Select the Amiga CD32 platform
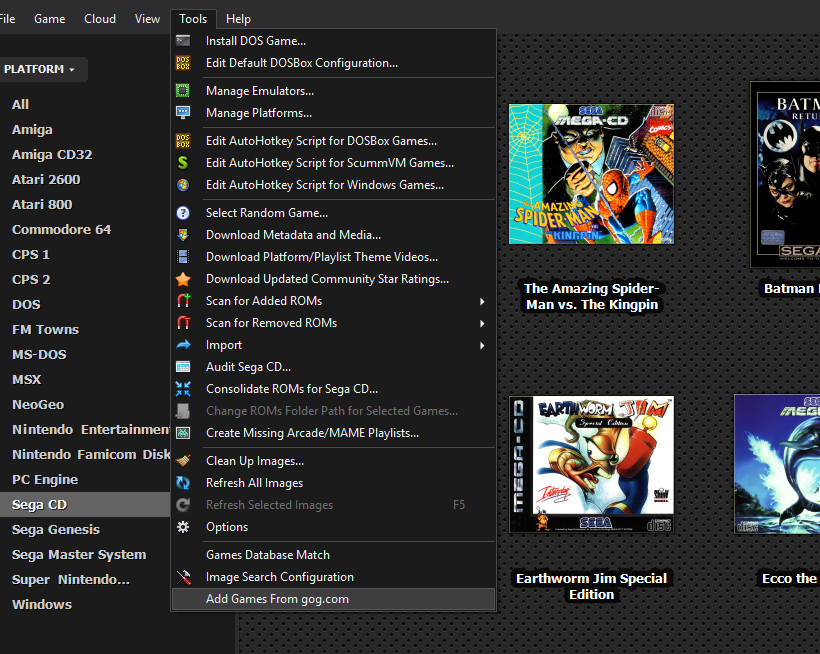The width and height of the screenshot is (820, 654). pyautogui.click(x=52, y=155)
